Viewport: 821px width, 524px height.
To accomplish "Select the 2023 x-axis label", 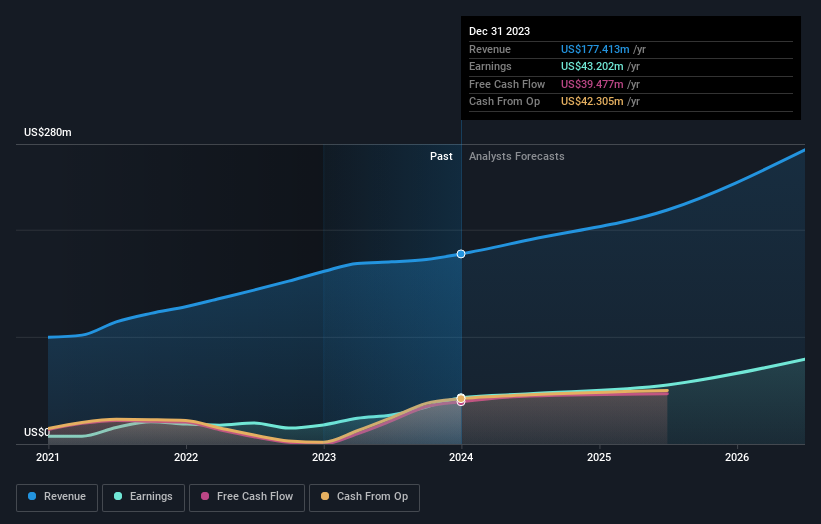I will point(324,457).
